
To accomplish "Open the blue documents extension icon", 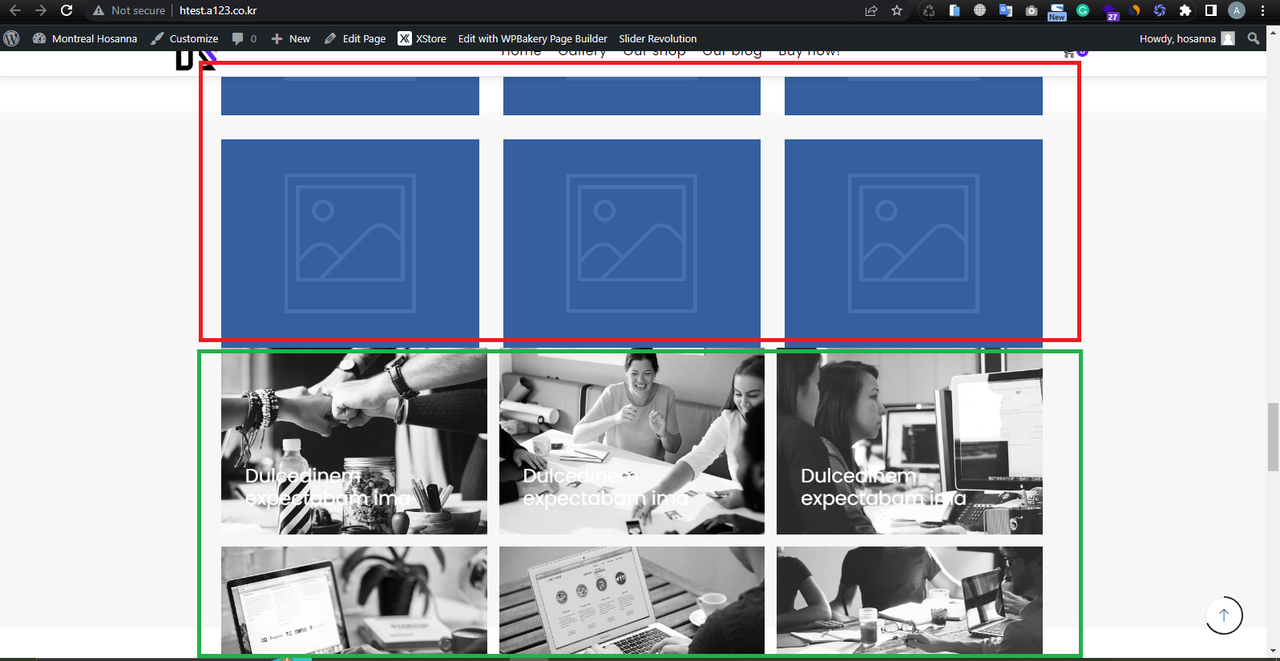I will click(x=955, y=10).
